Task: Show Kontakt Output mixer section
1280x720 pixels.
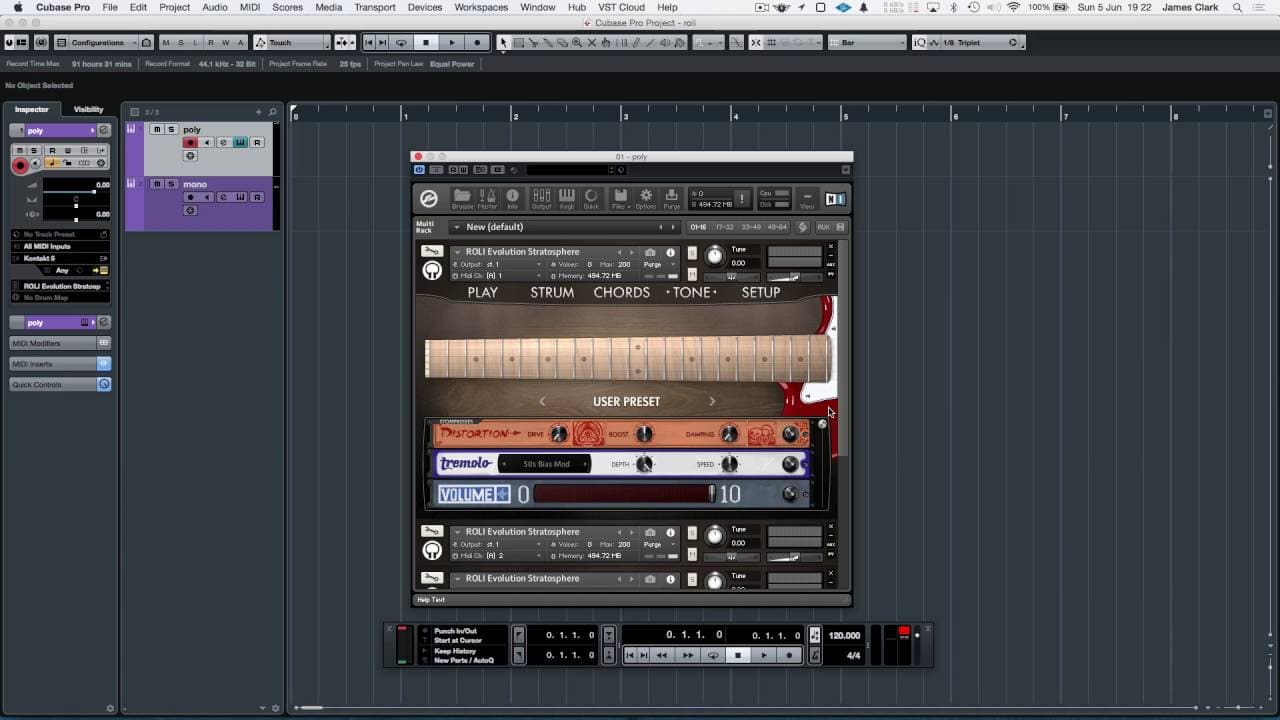Action: 541,198
